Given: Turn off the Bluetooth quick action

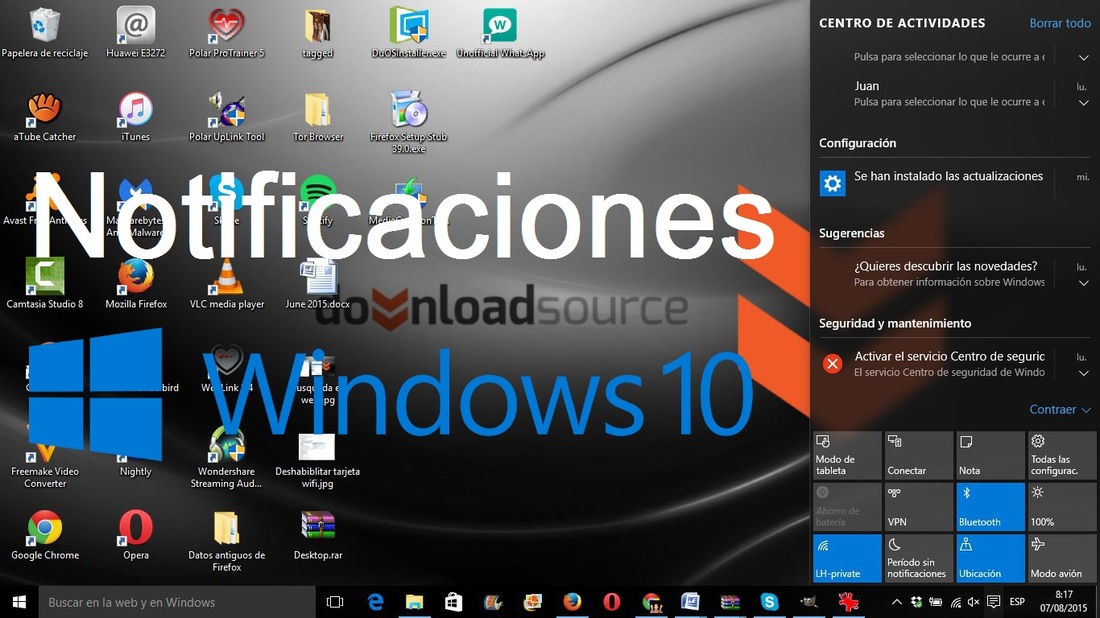Looking at the screenshot, I should pos(990,506).
